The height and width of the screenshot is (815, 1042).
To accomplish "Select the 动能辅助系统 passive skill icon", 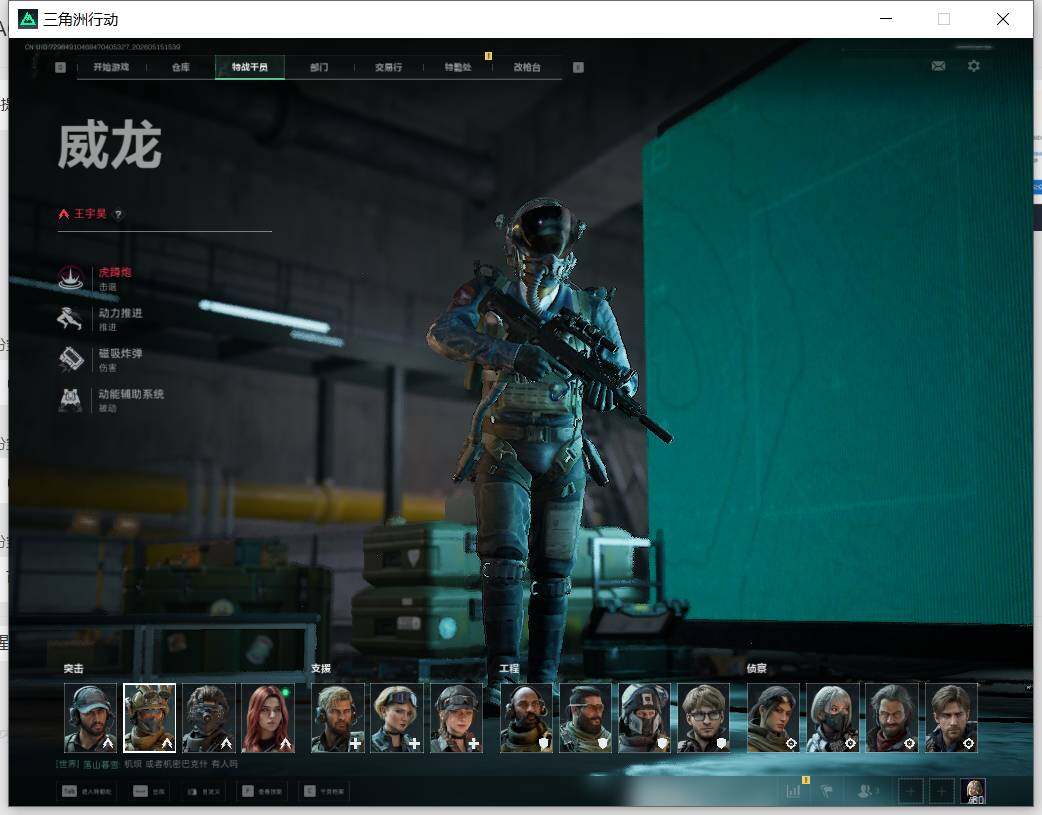I will point(71,400).
